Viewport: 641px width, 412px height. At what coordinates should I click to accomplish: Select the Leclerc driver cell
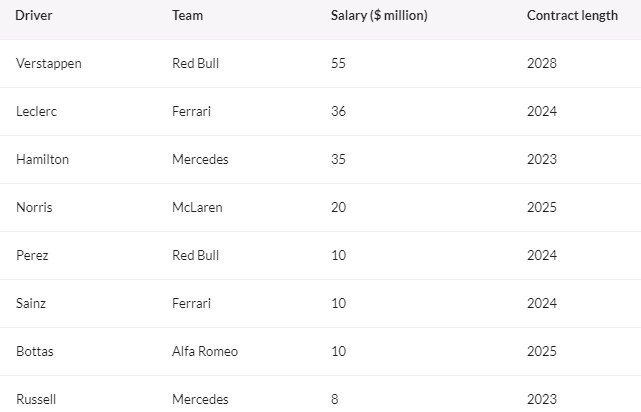coord(38,112)
